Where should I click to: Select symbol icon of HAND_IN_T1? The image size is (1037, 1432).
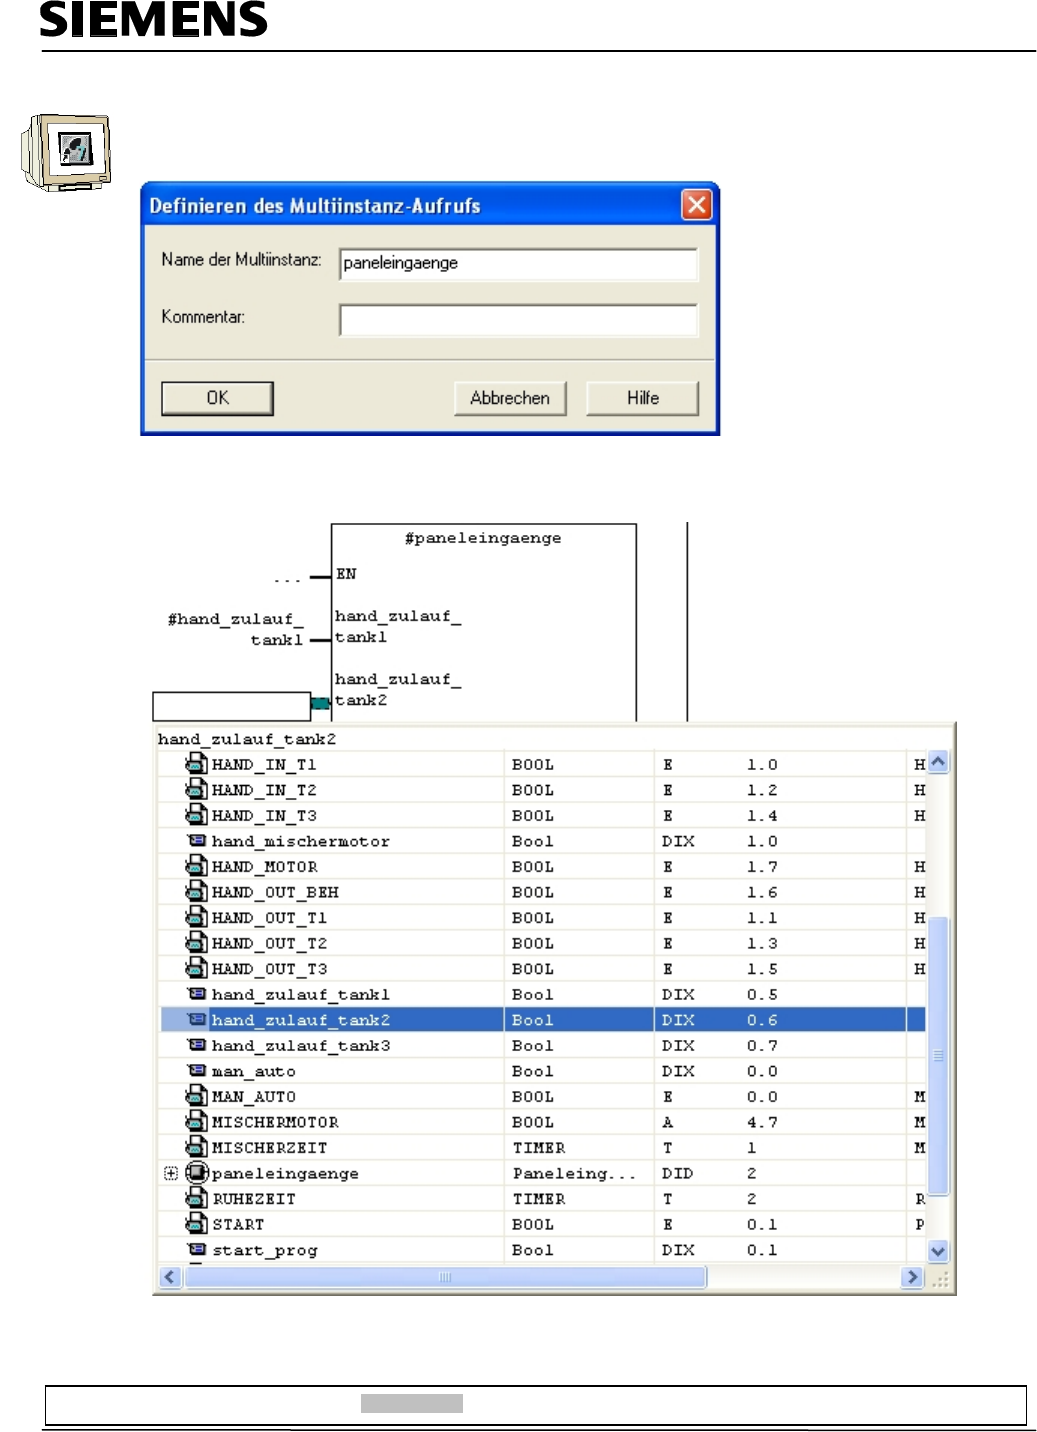click(x=196, y=764)
